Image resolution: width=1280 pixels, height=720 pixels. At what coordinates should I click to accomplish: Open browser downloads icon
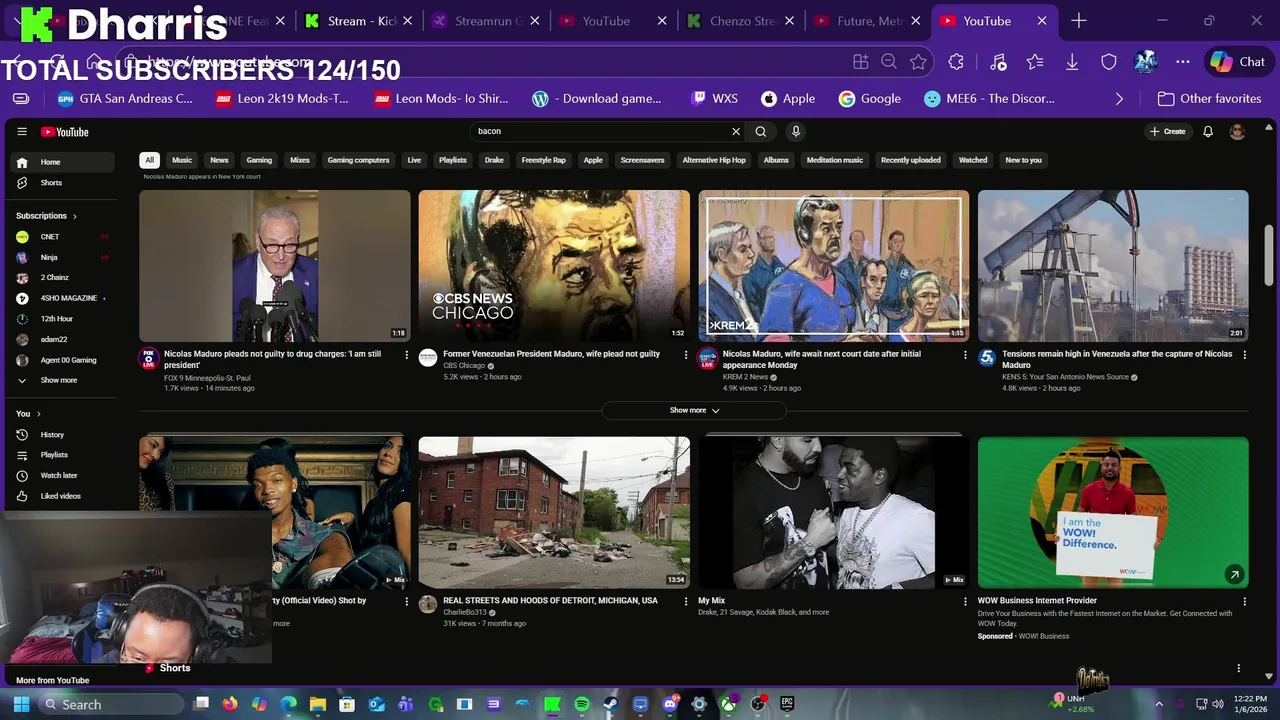[x=1072, y=62]
